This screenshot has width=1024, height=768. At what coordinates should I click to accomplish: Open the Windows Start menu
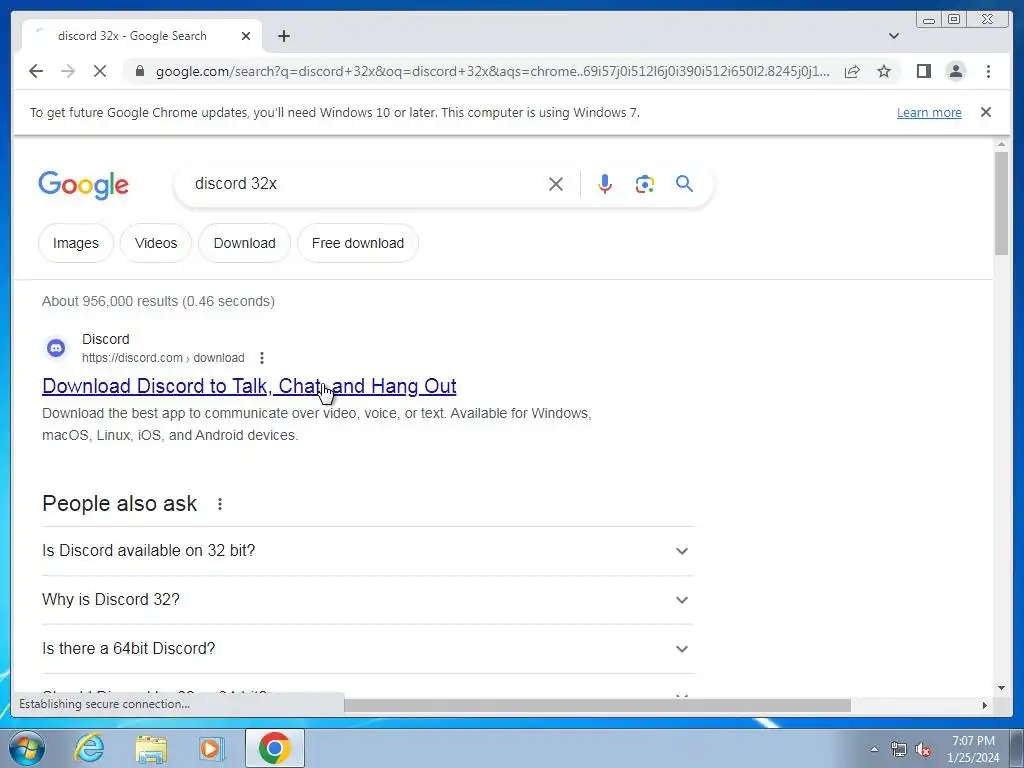(26, 748)
